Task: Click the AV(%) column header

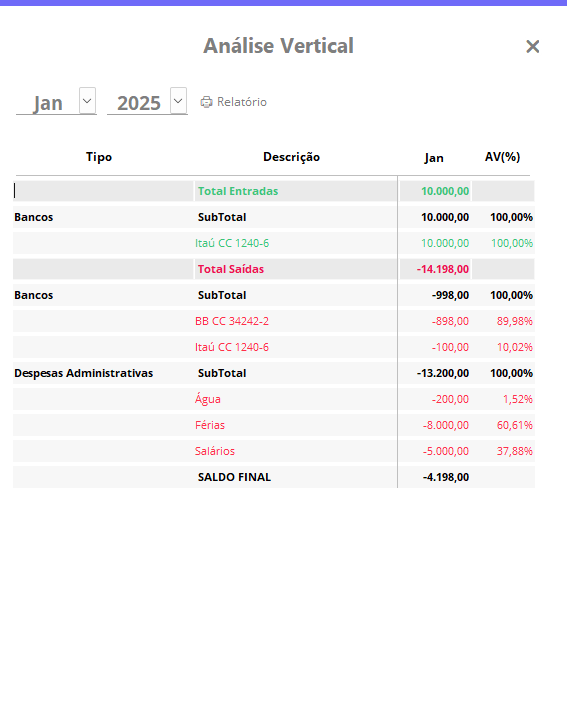Action: [502, 157]
